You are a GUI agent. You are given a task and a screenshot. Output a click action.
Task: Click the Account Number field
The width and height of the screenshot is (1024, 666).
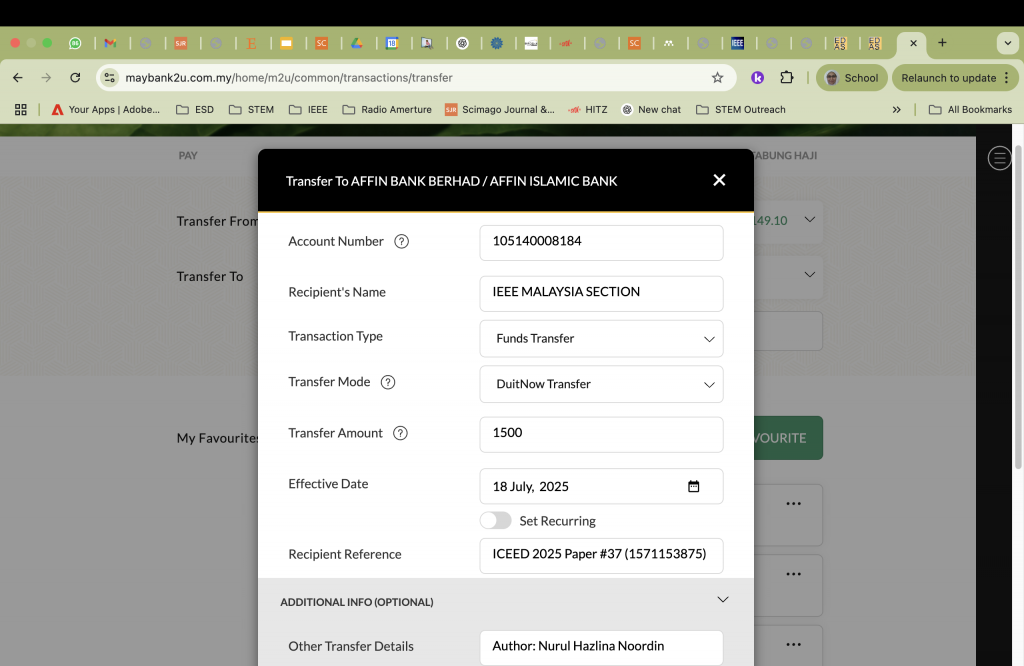601,242
